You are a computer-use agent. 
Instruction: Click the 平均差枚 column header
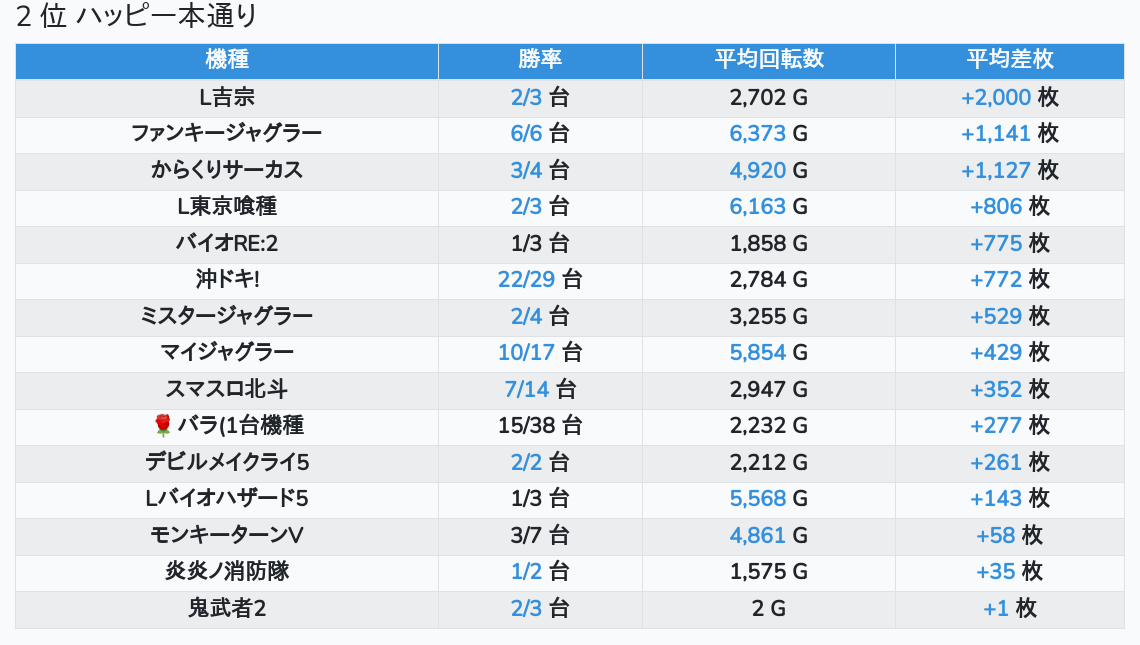pos(1010,59)
